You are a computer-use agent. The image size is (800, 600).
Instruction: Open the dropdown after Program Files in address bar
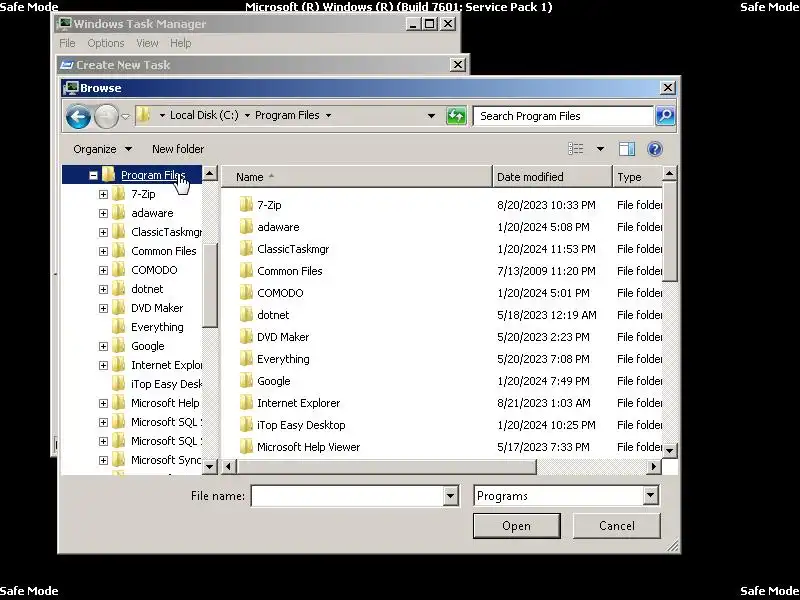pyautogui.click(x=328, y=115)
